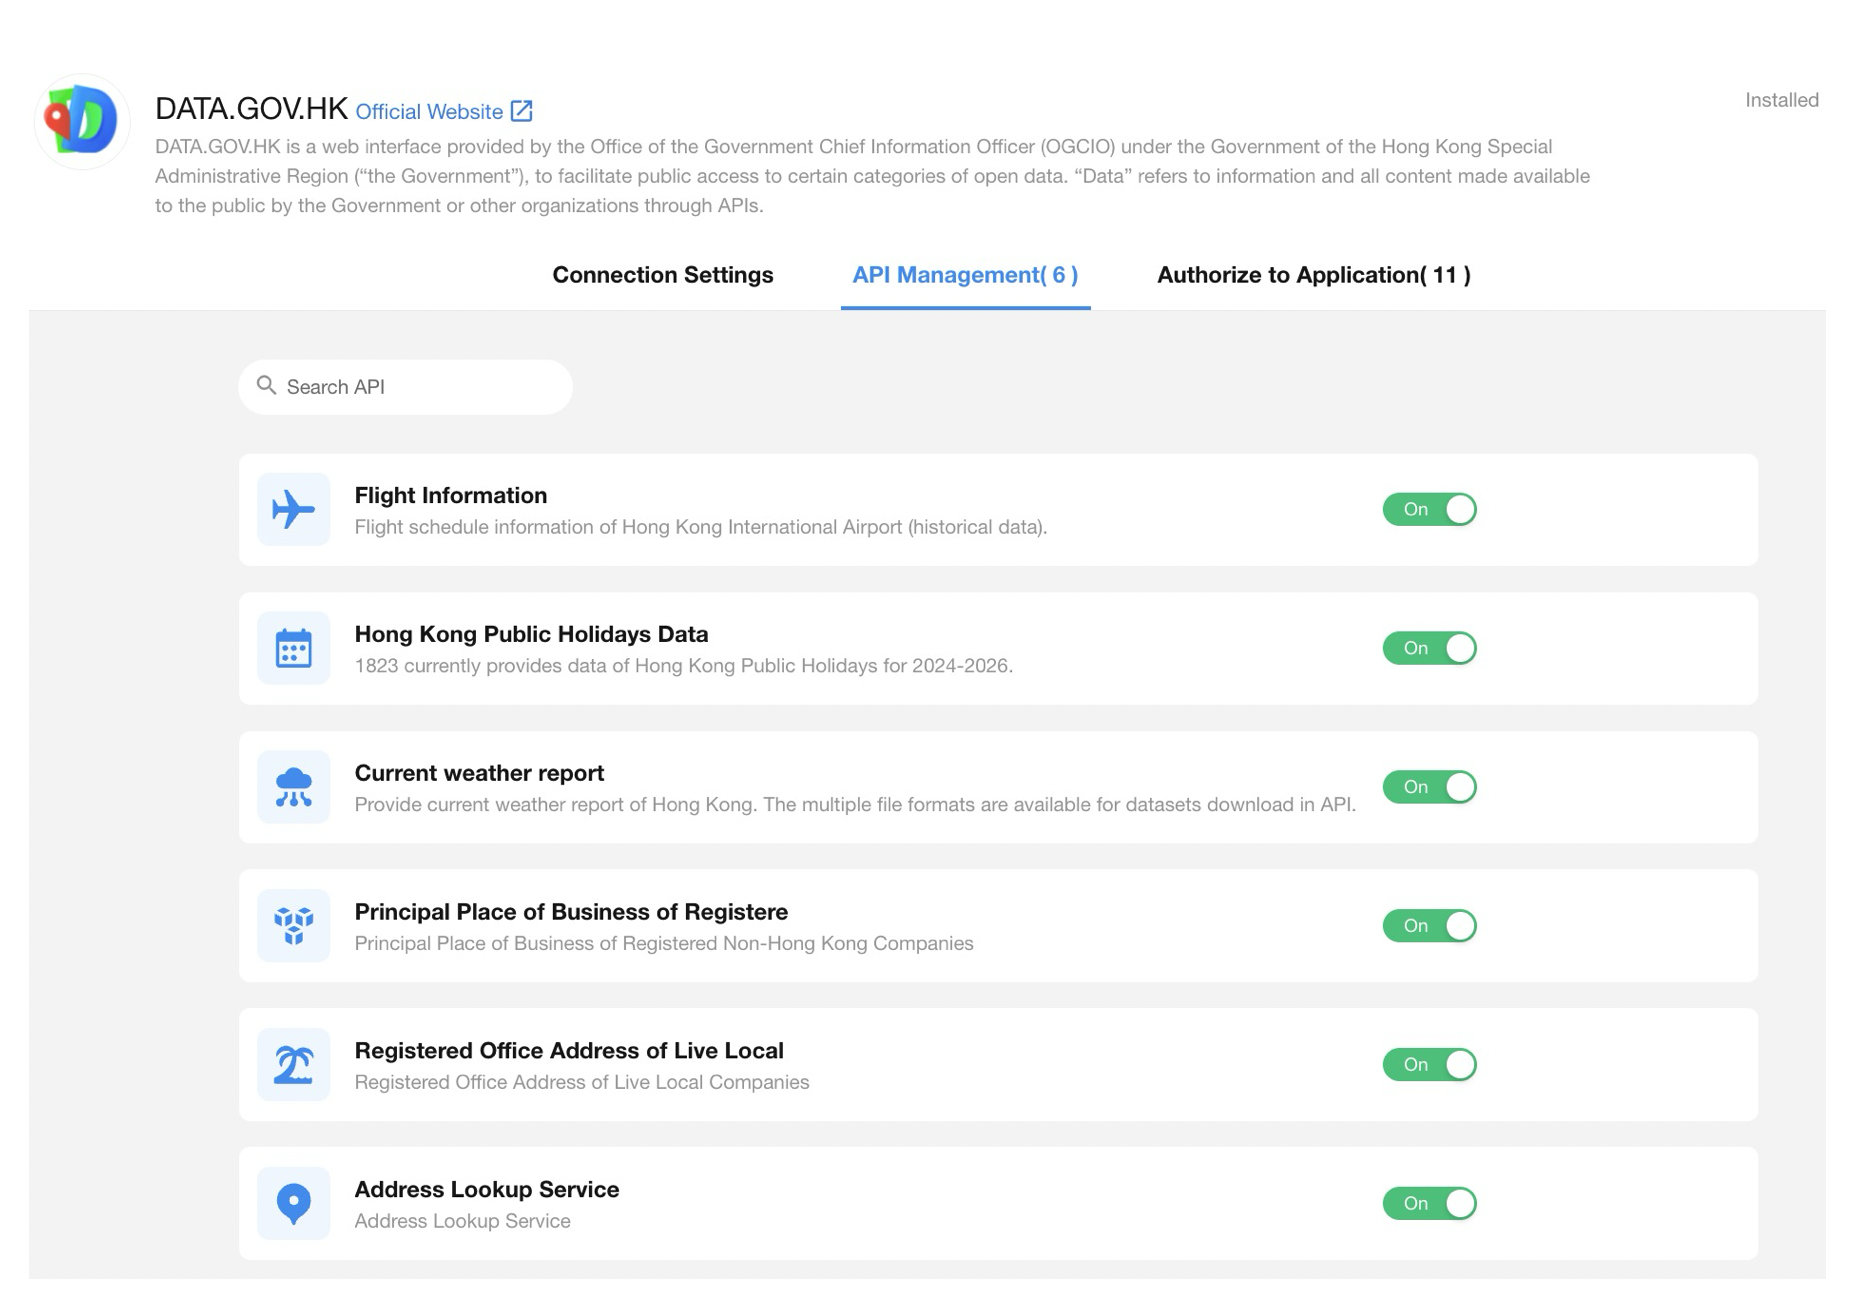Disable Registered Office Address of Live Local
Image resolution: width=1852 pixels, height=1316 pixels.
[1429, 1065]
